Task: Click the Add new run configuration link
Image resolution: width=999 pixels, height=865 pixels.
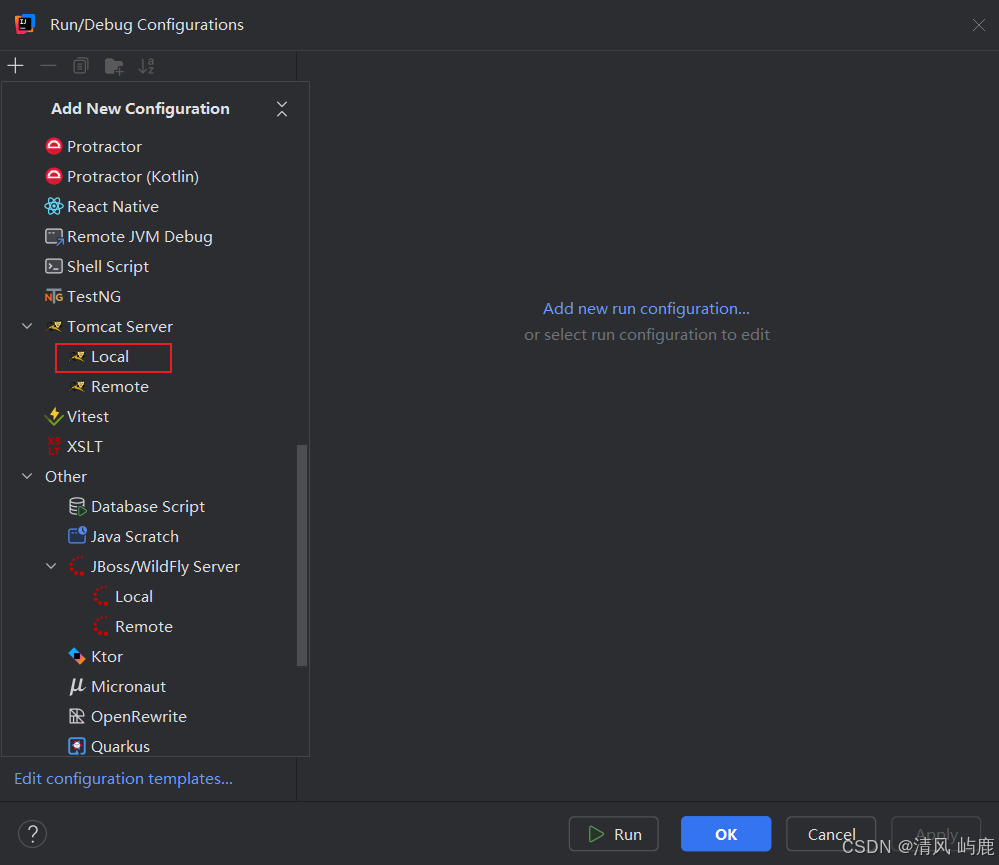Action: pos(646,309)
